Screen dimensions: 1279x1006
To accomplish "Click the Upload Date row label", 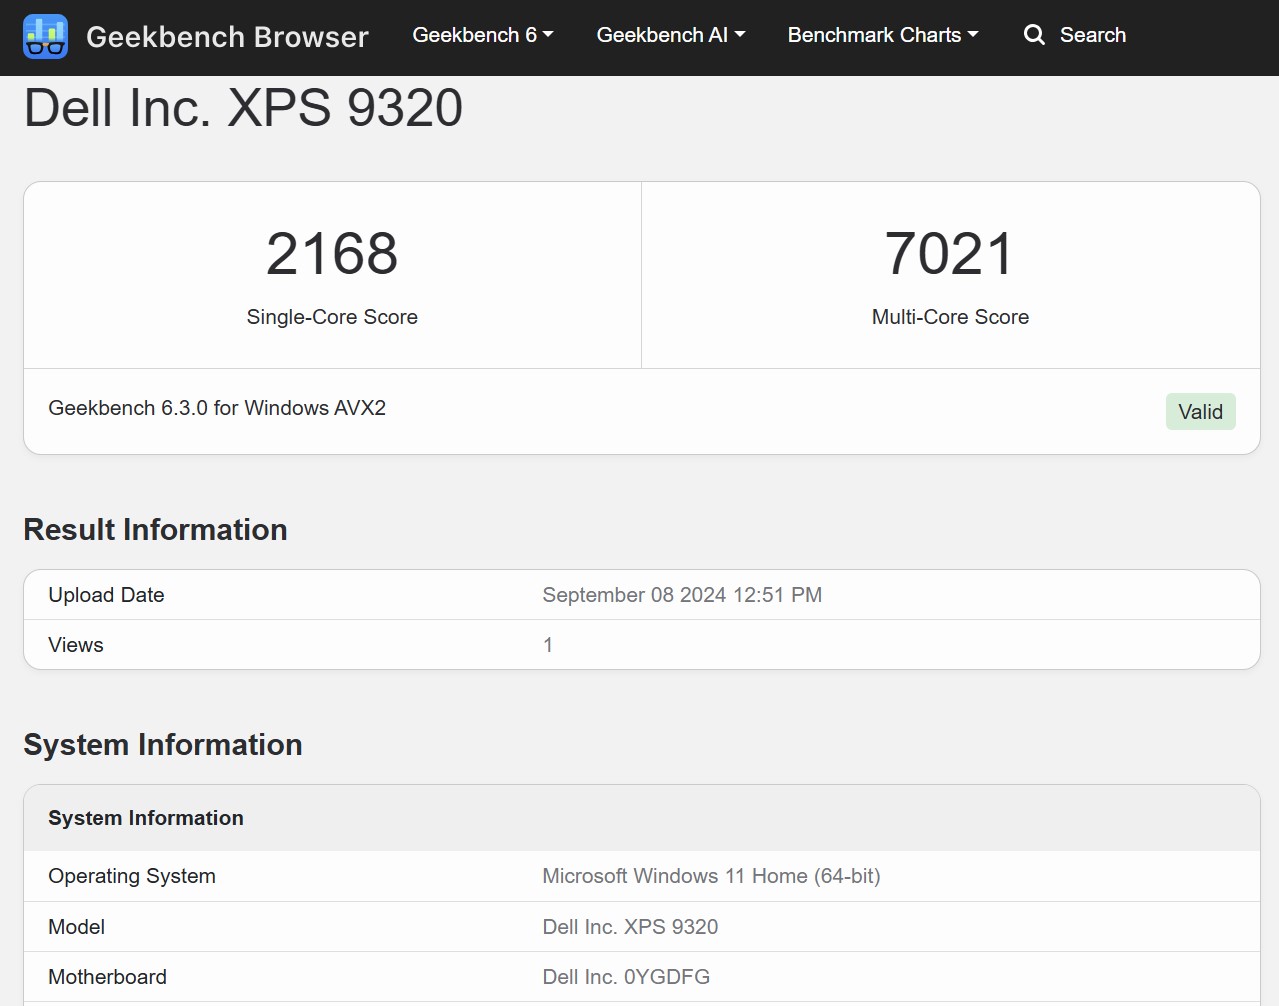I will (106, 595).
